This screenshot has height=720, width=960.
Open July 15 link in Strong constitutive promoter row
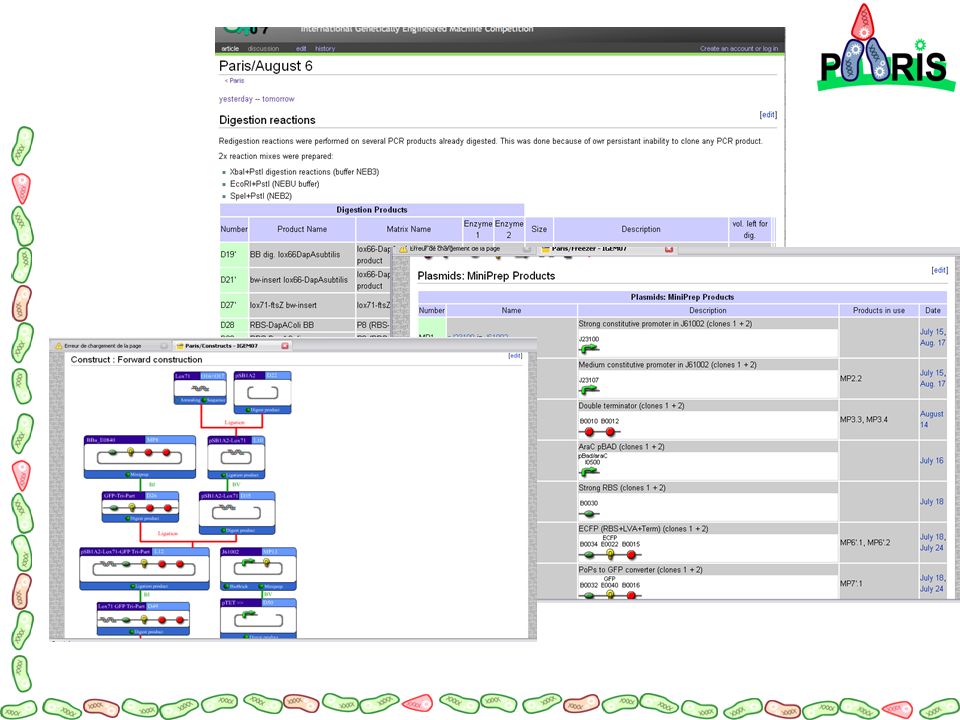pos(932,332)
